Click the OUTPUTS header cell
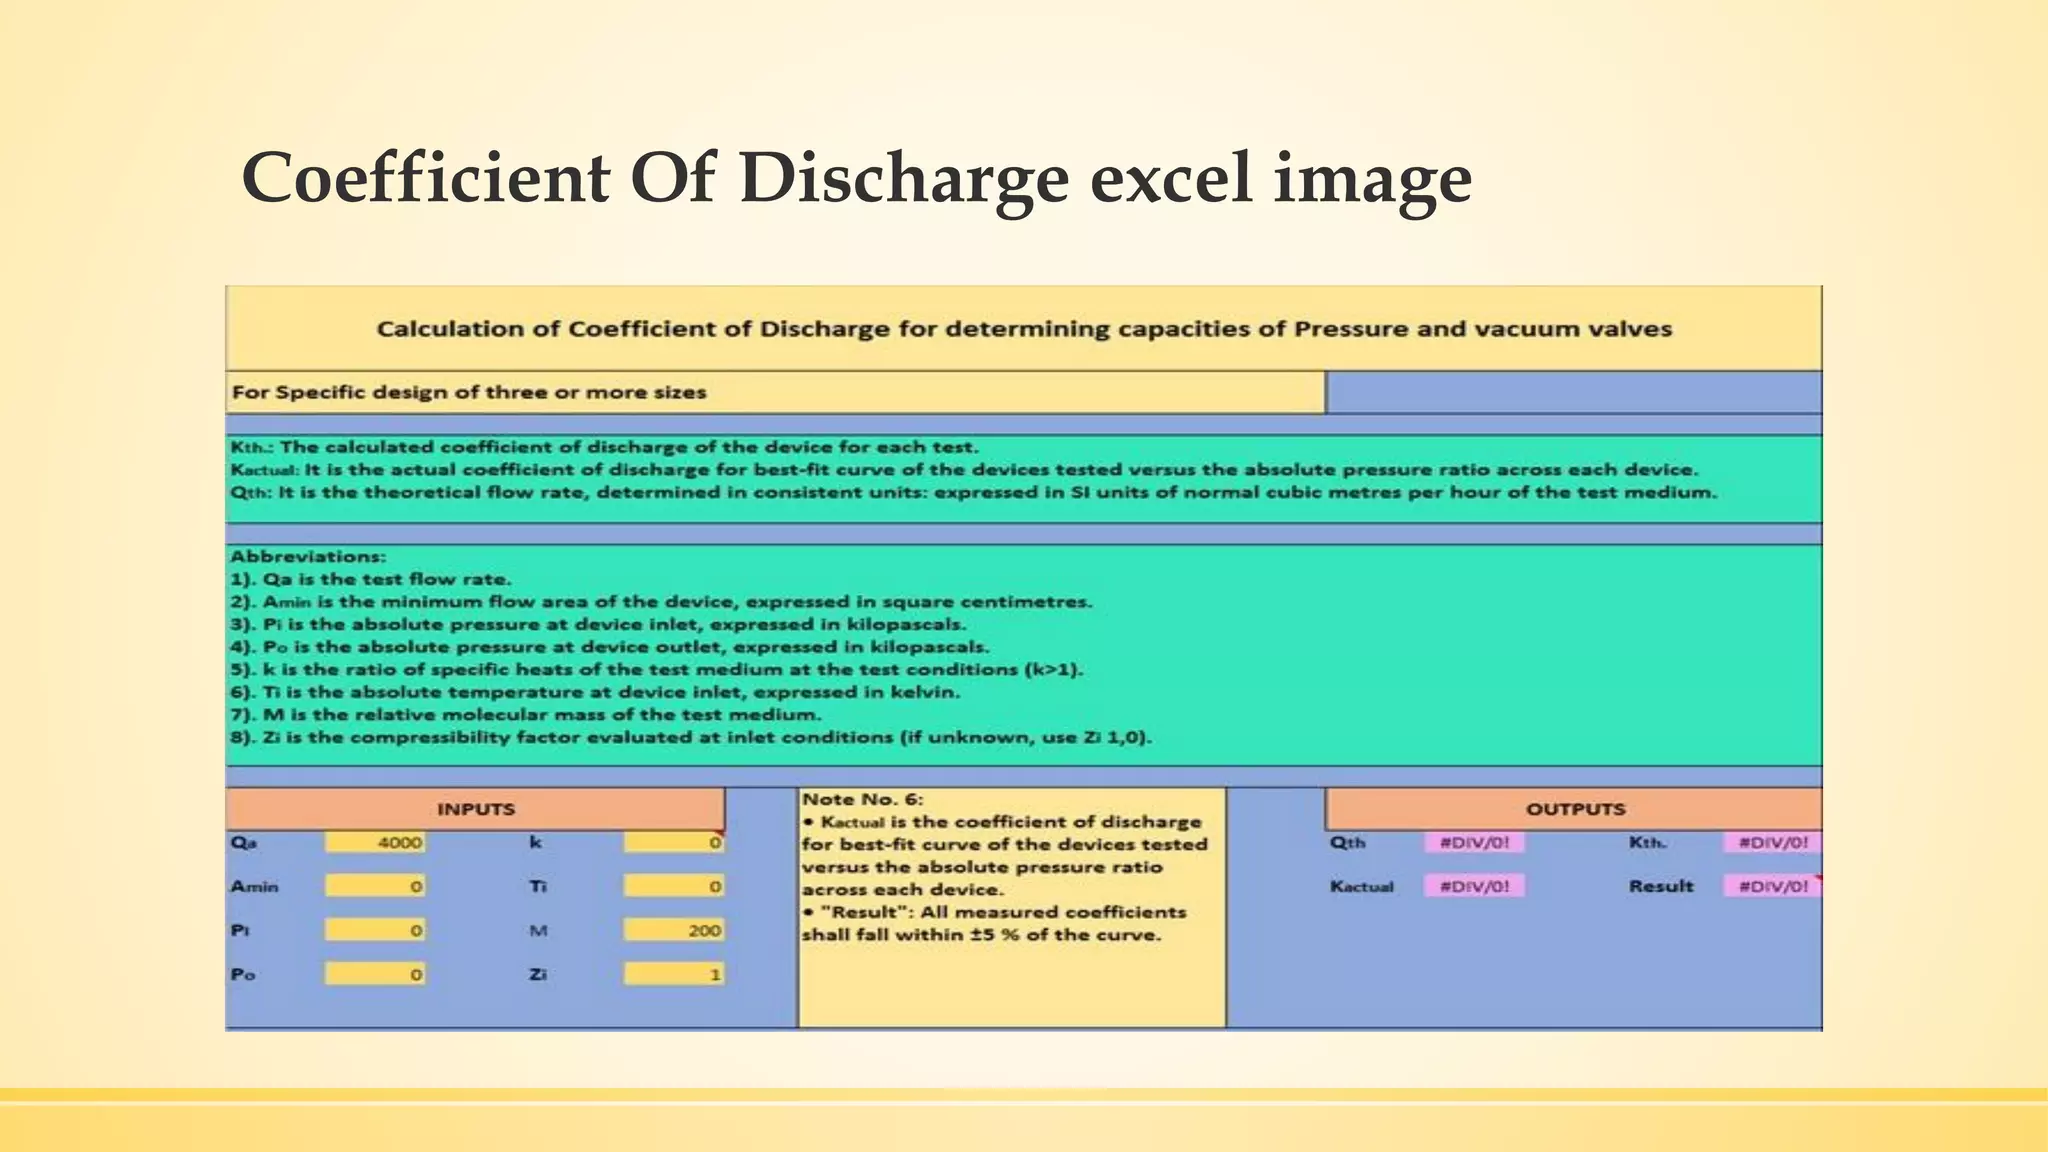 [1575, 809]
